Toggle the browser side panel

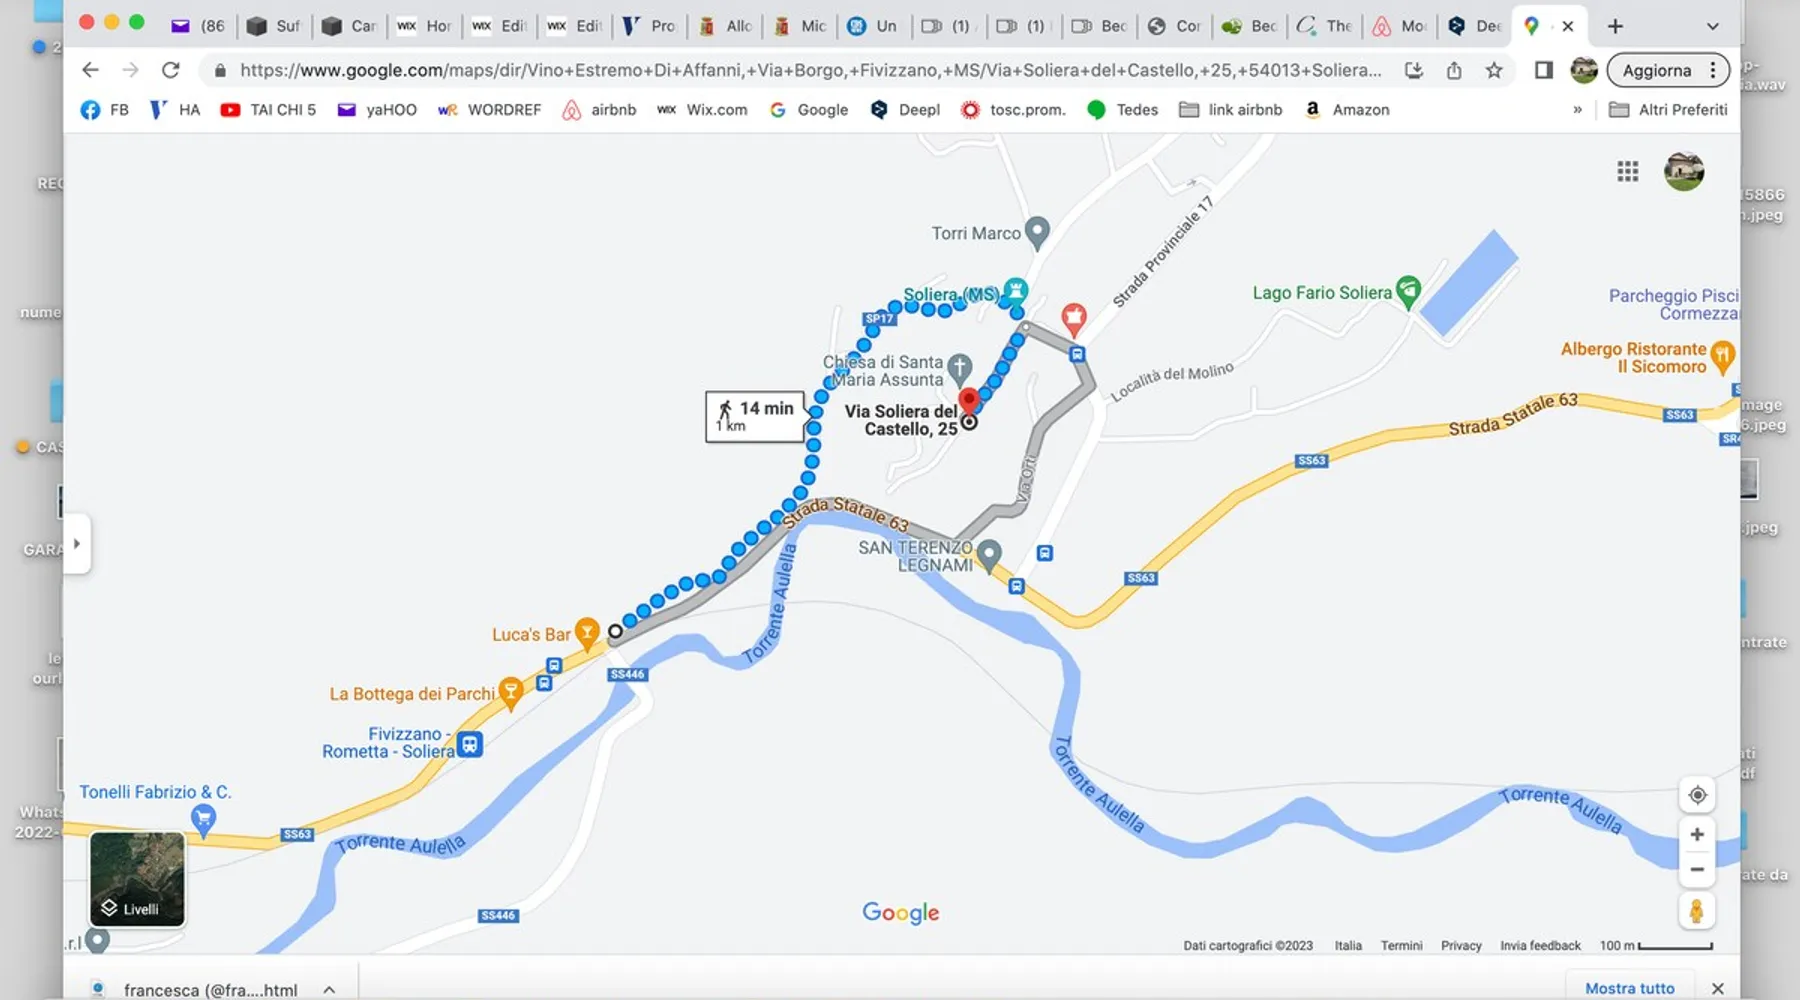(x=1543, y=70)
